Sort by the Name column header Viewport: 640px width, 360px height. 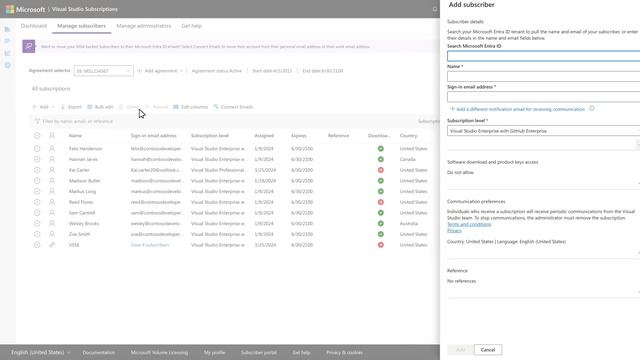[x=76, y=136]
